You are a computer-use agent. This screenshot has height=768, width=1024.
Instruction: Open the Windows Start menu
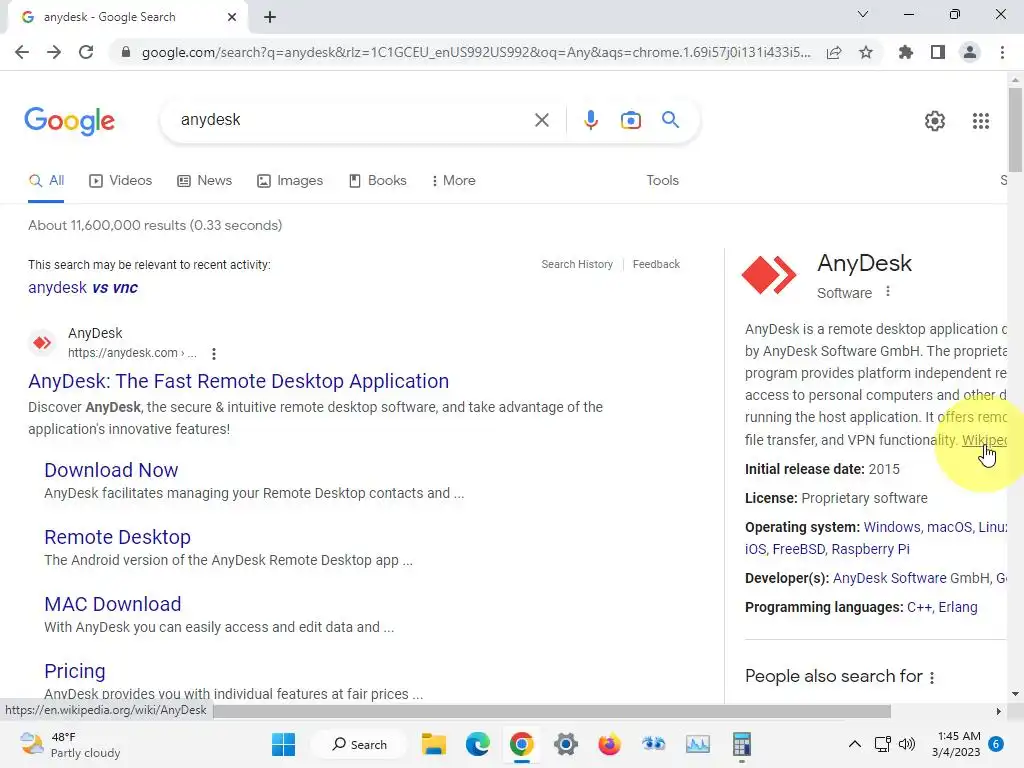tap(283, 744)
